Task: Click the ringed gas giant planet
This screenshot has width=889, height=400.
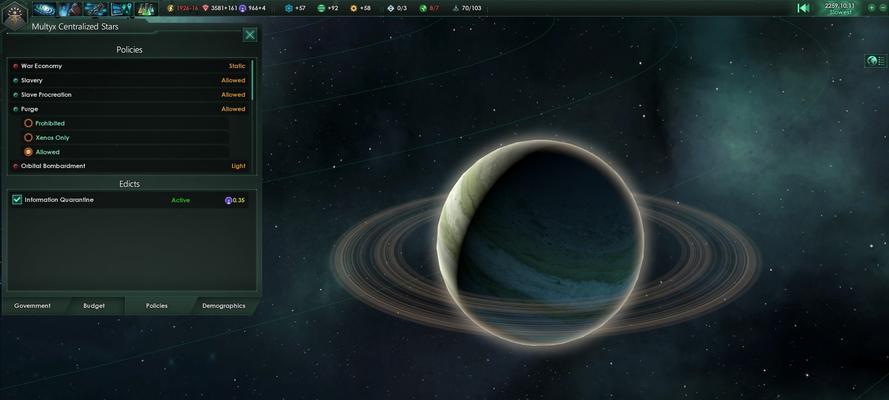Action: click(541, 244)
